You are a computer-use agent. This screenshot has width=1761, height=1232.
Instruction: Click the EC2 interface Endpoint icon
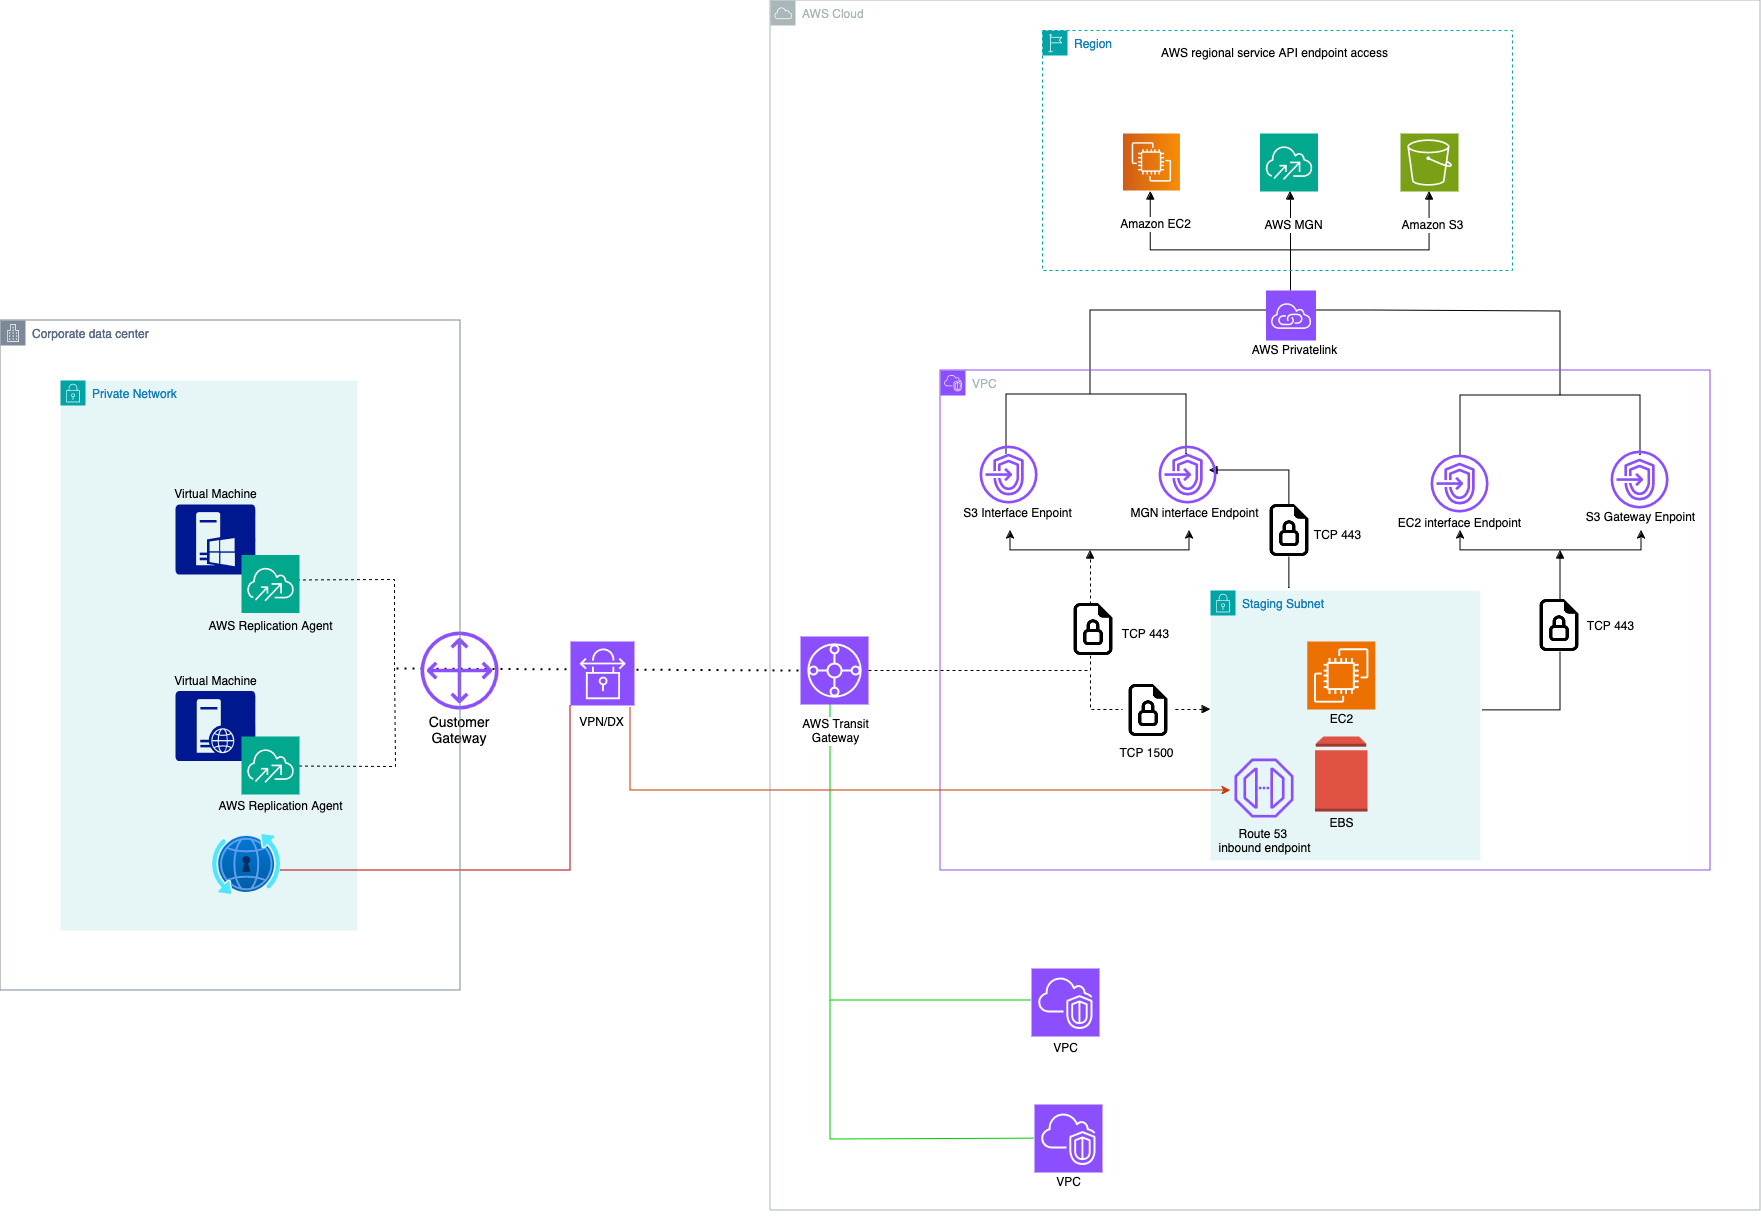pos(1460,484)
